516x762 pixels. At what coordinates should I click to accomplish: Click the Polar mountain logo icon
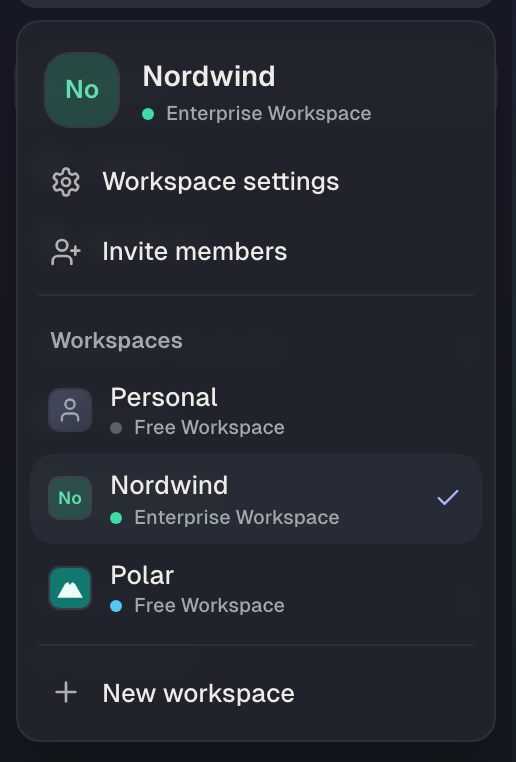(x=70, y=588)
